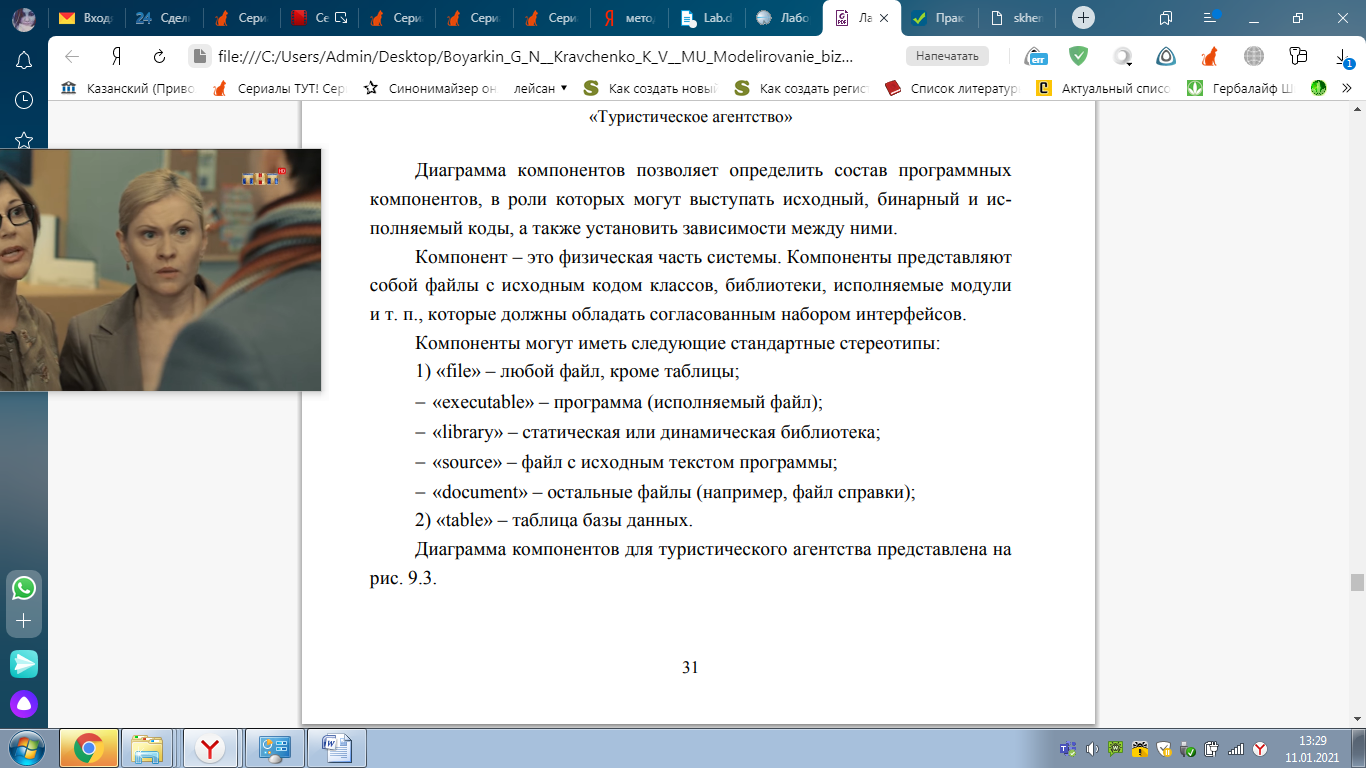The height and width of the screenshot is (768, 1366).
Task: Click the user profile avatar
Action: [23, 19]
